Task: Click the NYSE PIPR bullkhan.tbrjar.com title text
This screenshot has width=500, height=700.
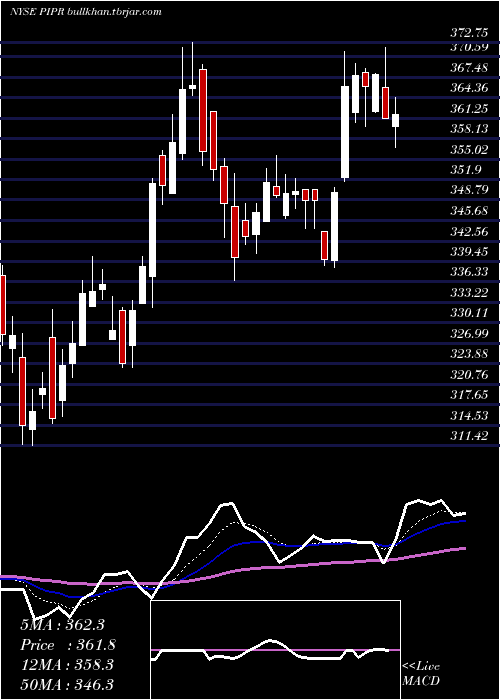Action: 86,12
